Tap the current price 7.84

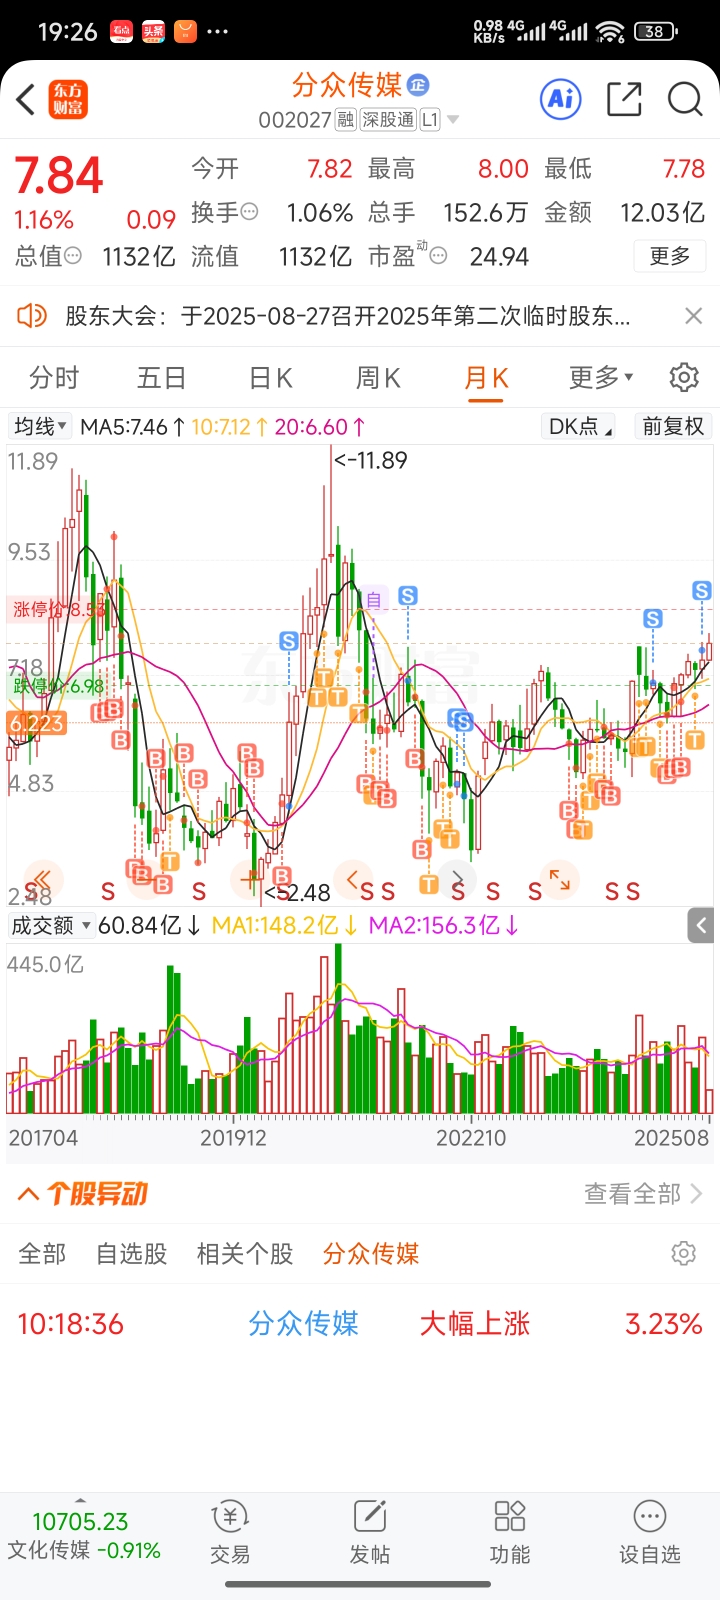[59, 176]
